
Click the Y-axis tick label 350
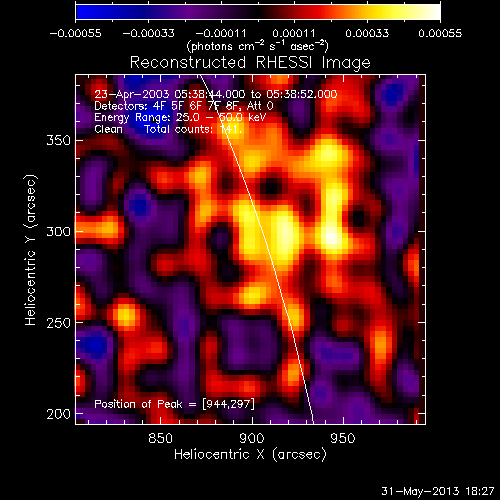click(x=59, y=140)
